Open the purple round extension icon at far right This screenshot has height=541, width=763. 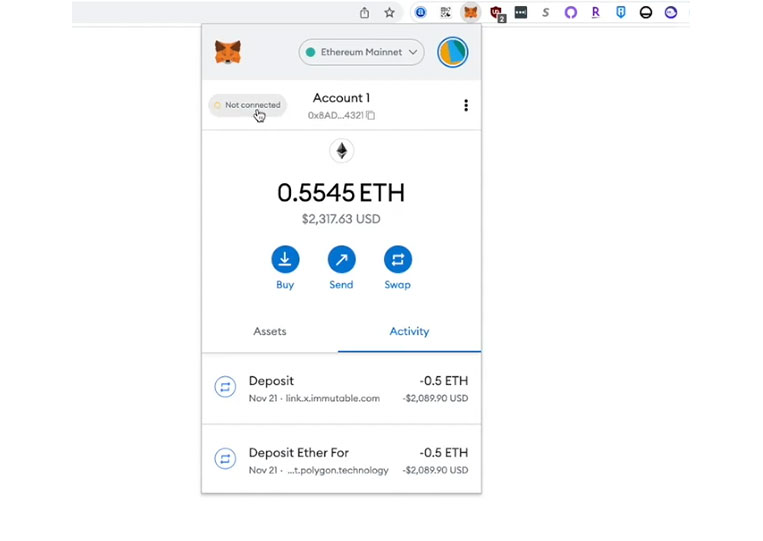coord(671,12)
